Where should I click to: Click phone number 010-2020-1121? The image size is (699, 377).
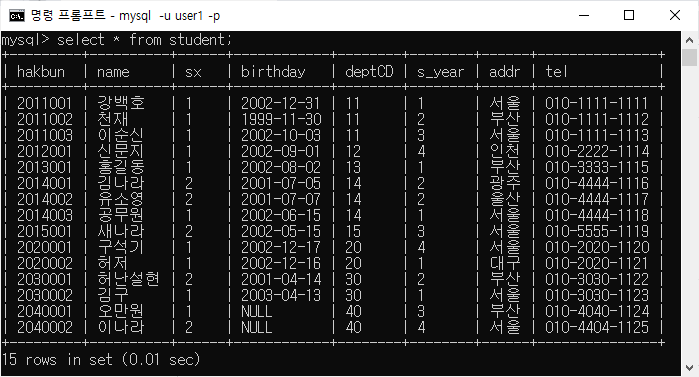point(596,263)
